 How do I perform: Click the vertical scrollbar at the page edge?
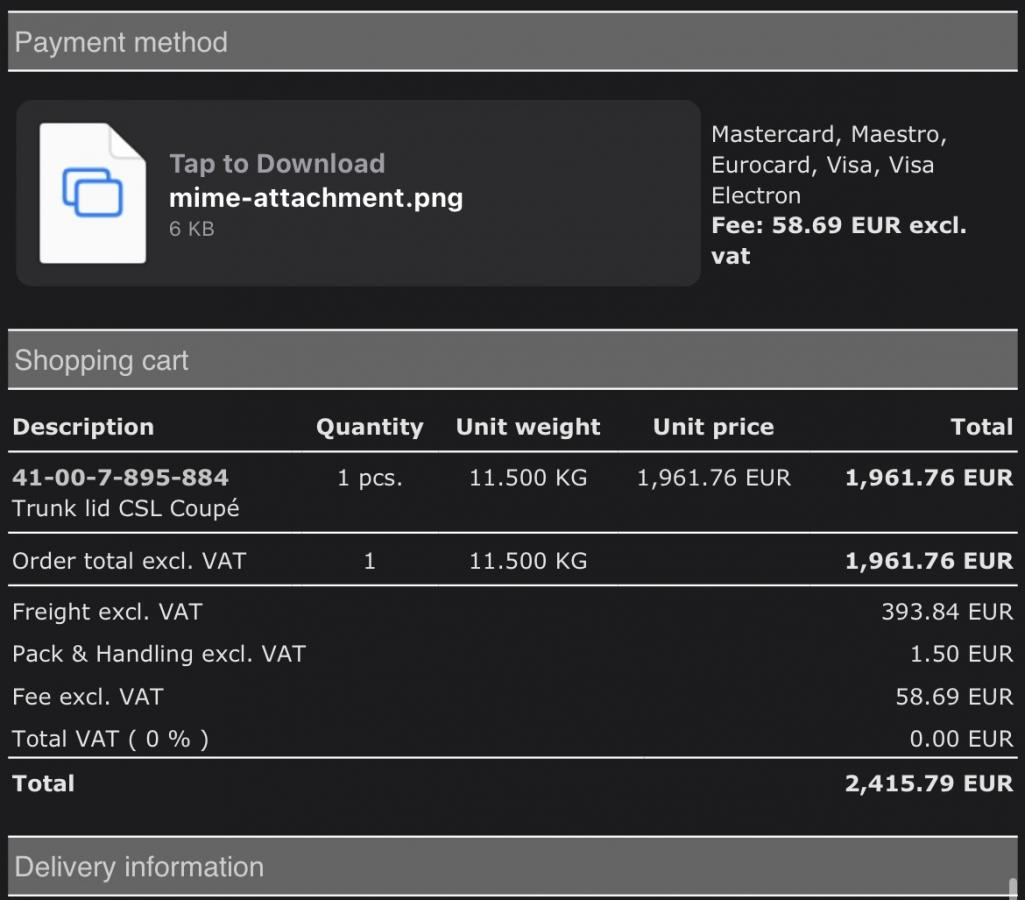click(x=1013, y=888)
